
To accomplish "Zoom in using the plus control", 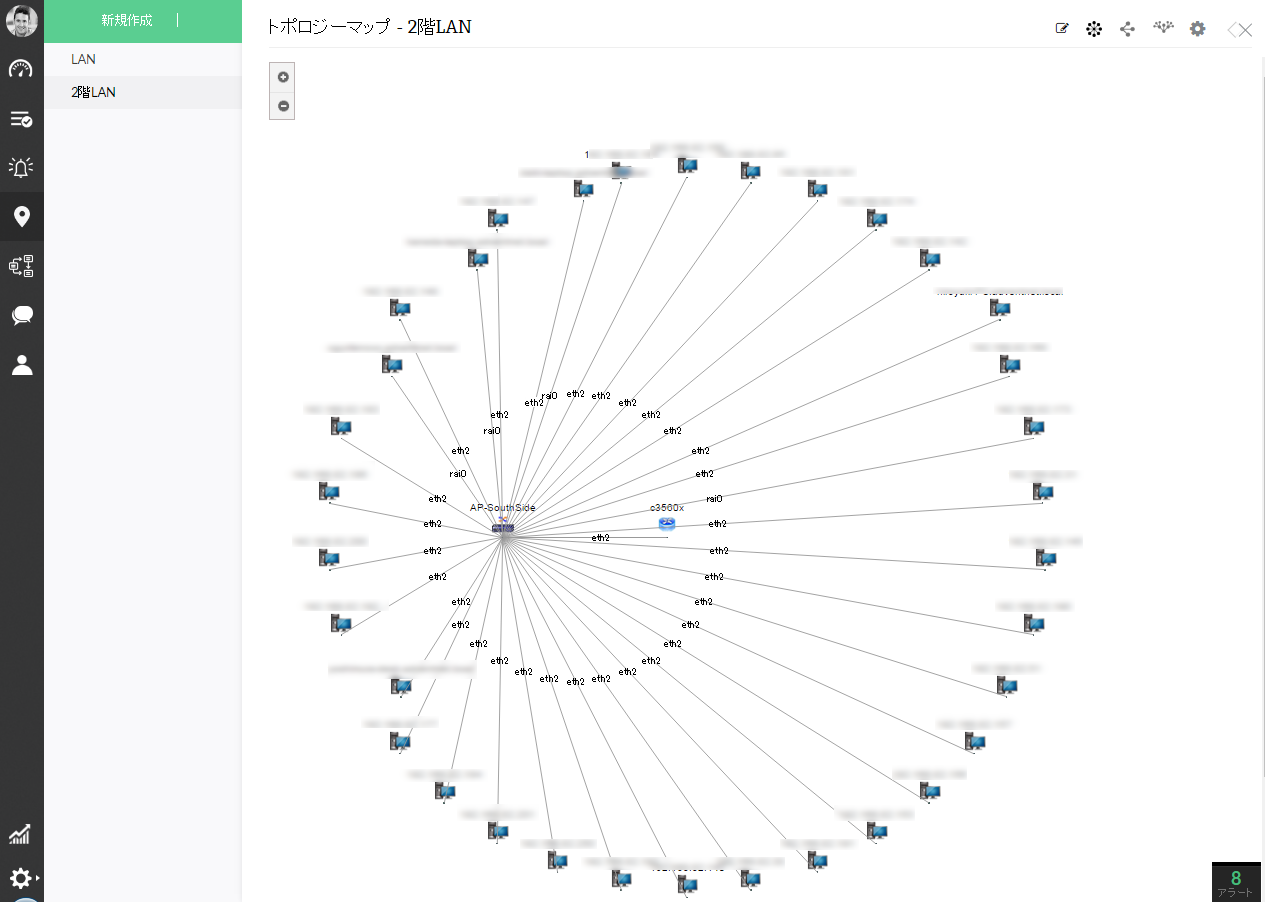I will point(282,77).
